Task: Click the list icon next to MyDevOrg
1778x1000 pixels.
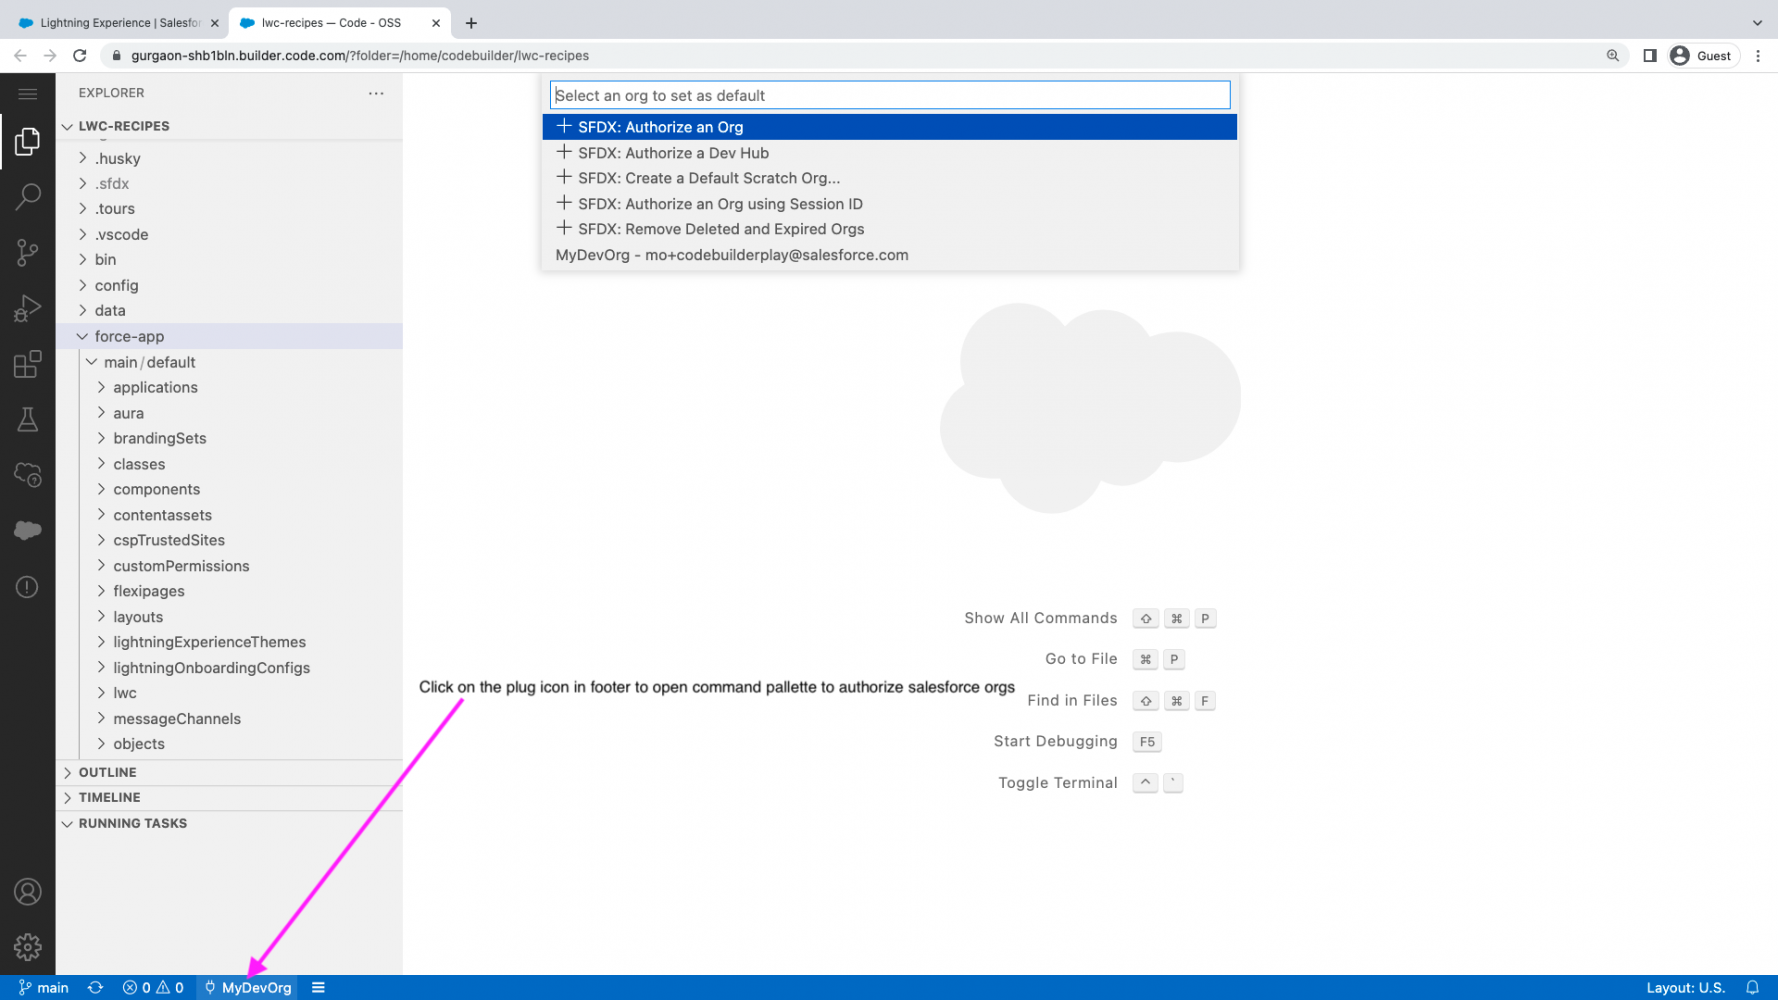Action: tap(318, 988)
